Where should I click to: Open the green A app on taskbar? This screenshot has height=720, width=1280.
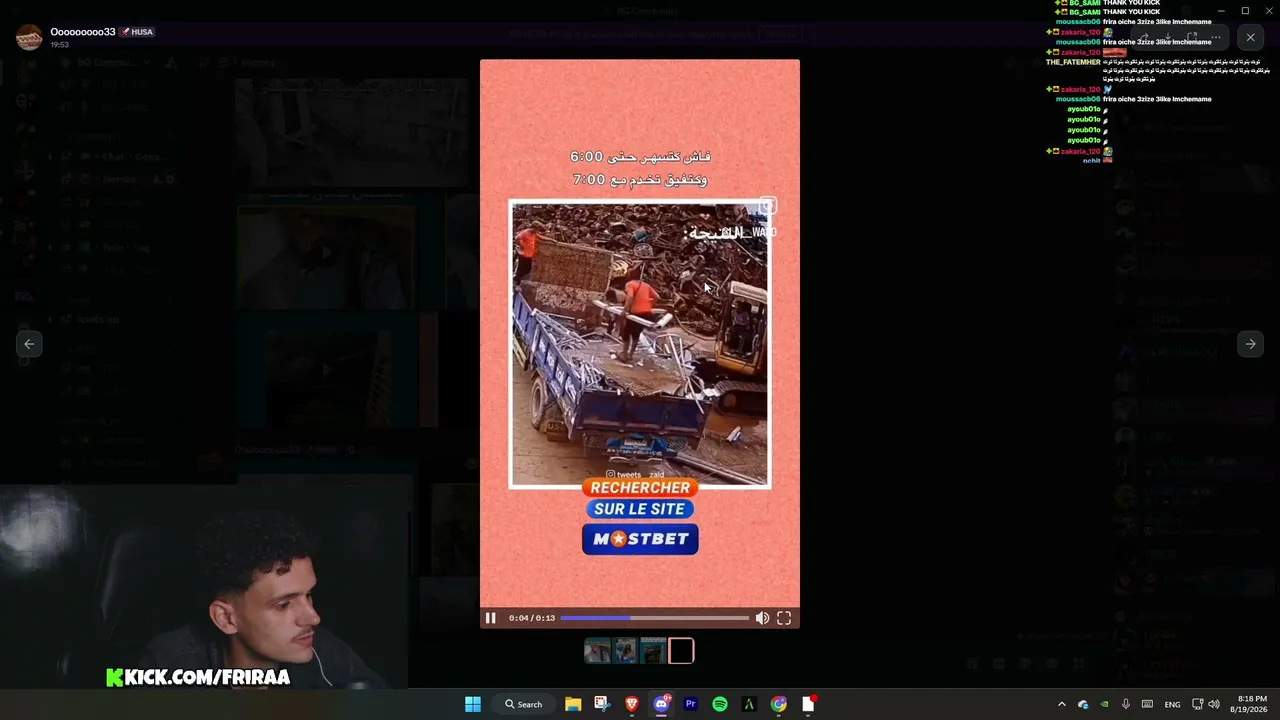[x=749, y=704]
